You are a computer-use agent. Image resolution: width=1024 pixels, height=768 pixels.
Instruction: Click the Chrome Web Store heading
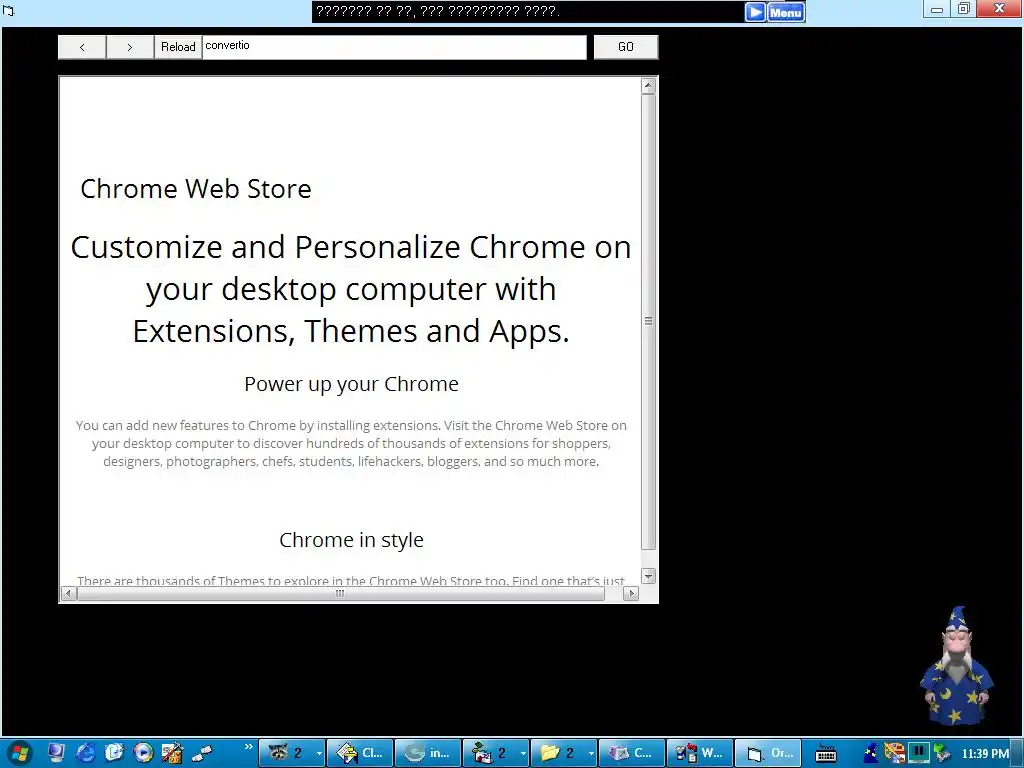tap(196, 189)
